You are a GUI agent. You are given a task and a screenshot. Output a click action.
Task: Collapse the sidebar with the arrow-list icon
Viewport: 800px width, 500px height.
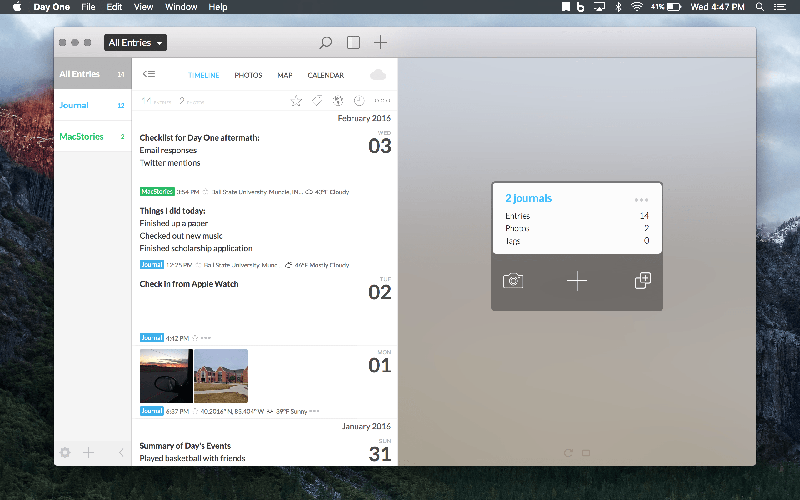[x=149, y=74]
